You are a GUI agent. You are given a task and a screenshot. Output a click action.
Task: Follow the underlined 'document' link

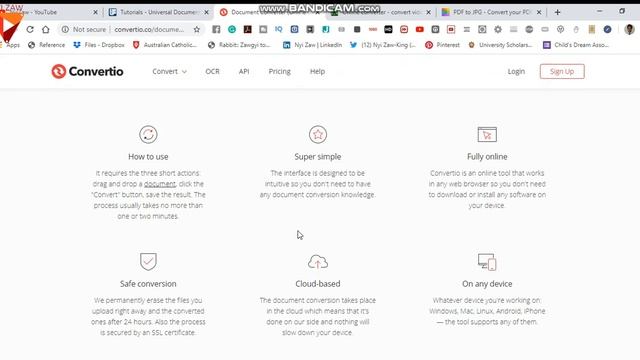tap(160, 184)
